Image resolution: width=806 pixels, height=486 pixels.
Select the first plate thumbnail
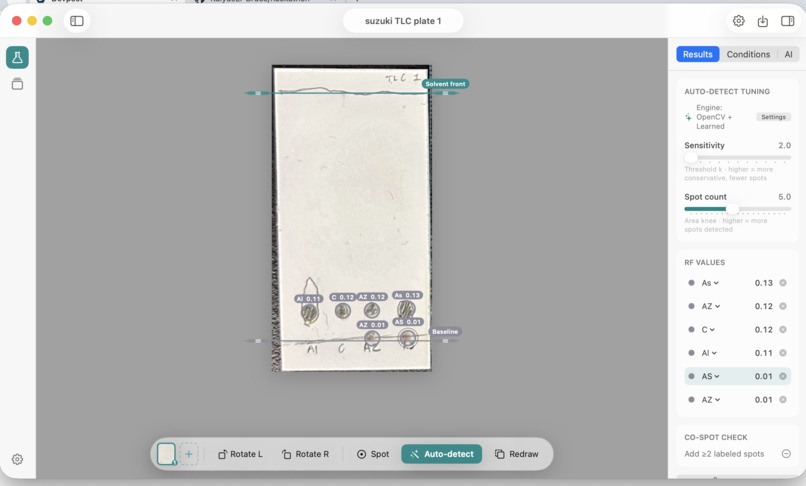tap(166, 454)
